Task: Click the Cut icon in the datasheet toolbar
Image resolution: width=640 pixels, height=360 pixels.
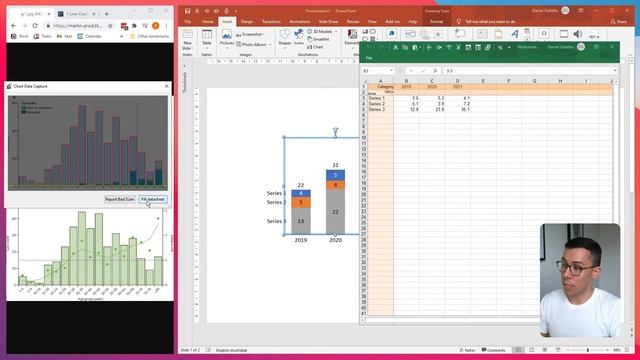Action: (x=395, y=47)
